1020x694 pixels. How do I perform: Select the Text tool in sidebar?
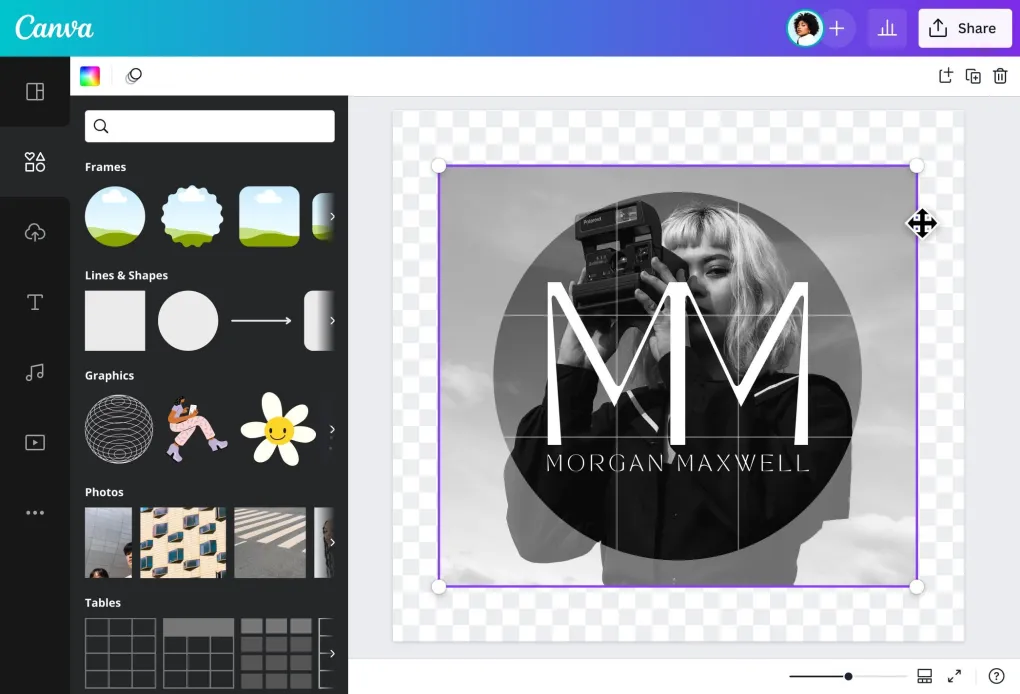click(35, 302)
